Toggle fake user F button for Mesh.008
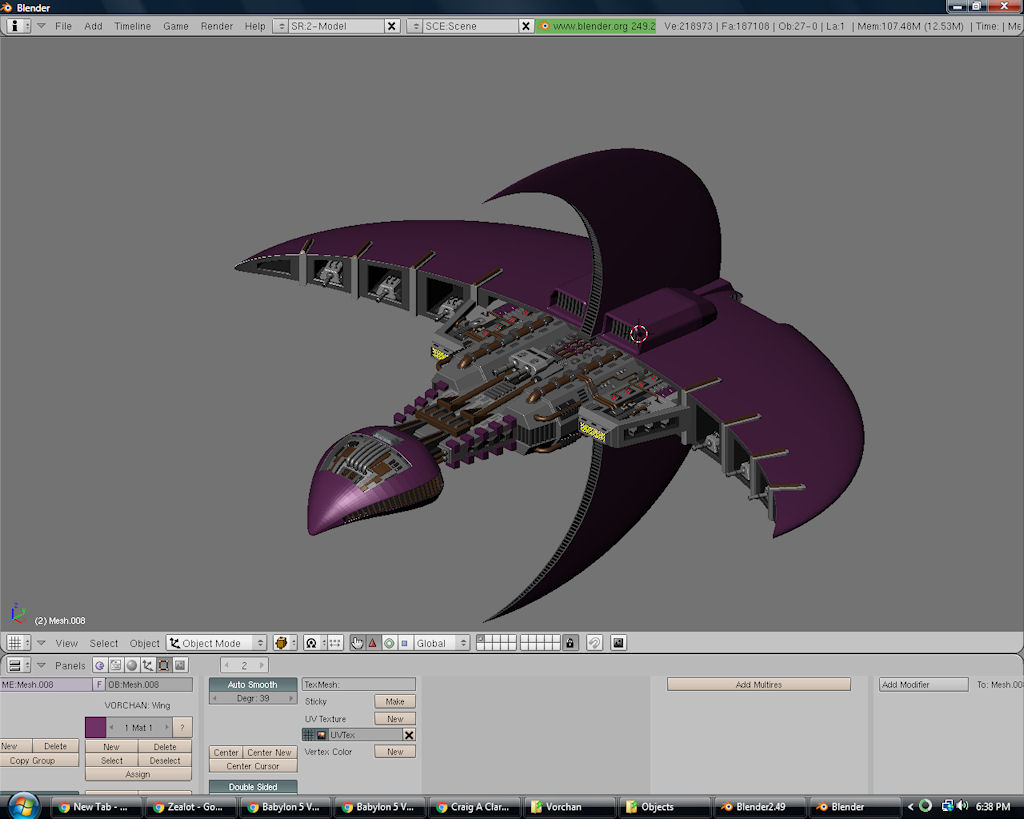Image resolution: width=1024 pixels, height=819 pixels. pos(99,684)
